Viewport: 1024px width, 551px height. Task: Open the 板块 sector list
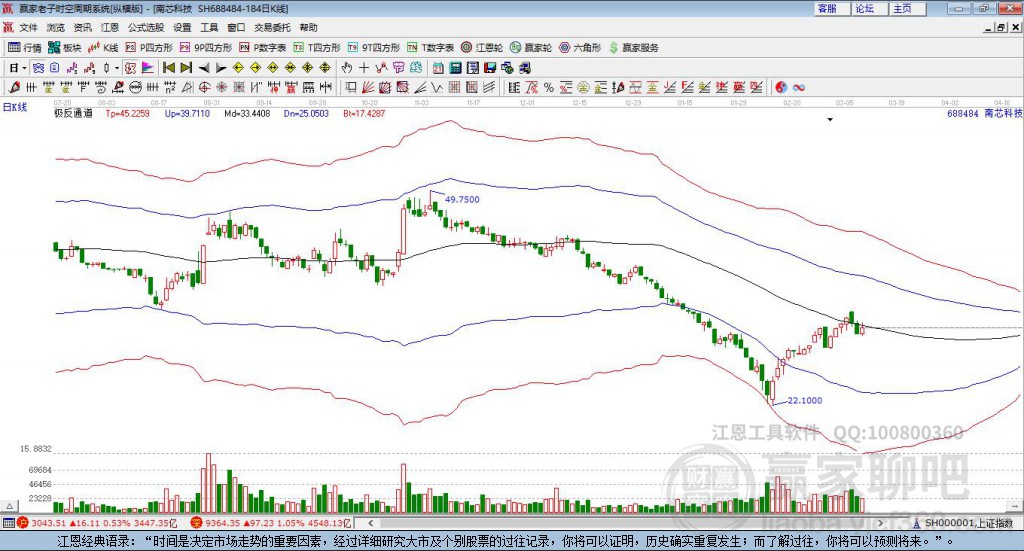65,48
